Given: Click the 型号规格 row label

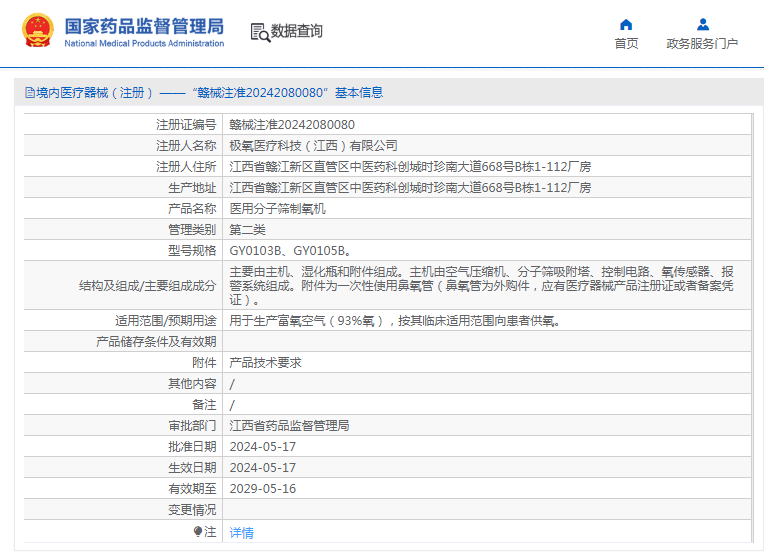Looking at the screenshot, I should pos(192,250).
